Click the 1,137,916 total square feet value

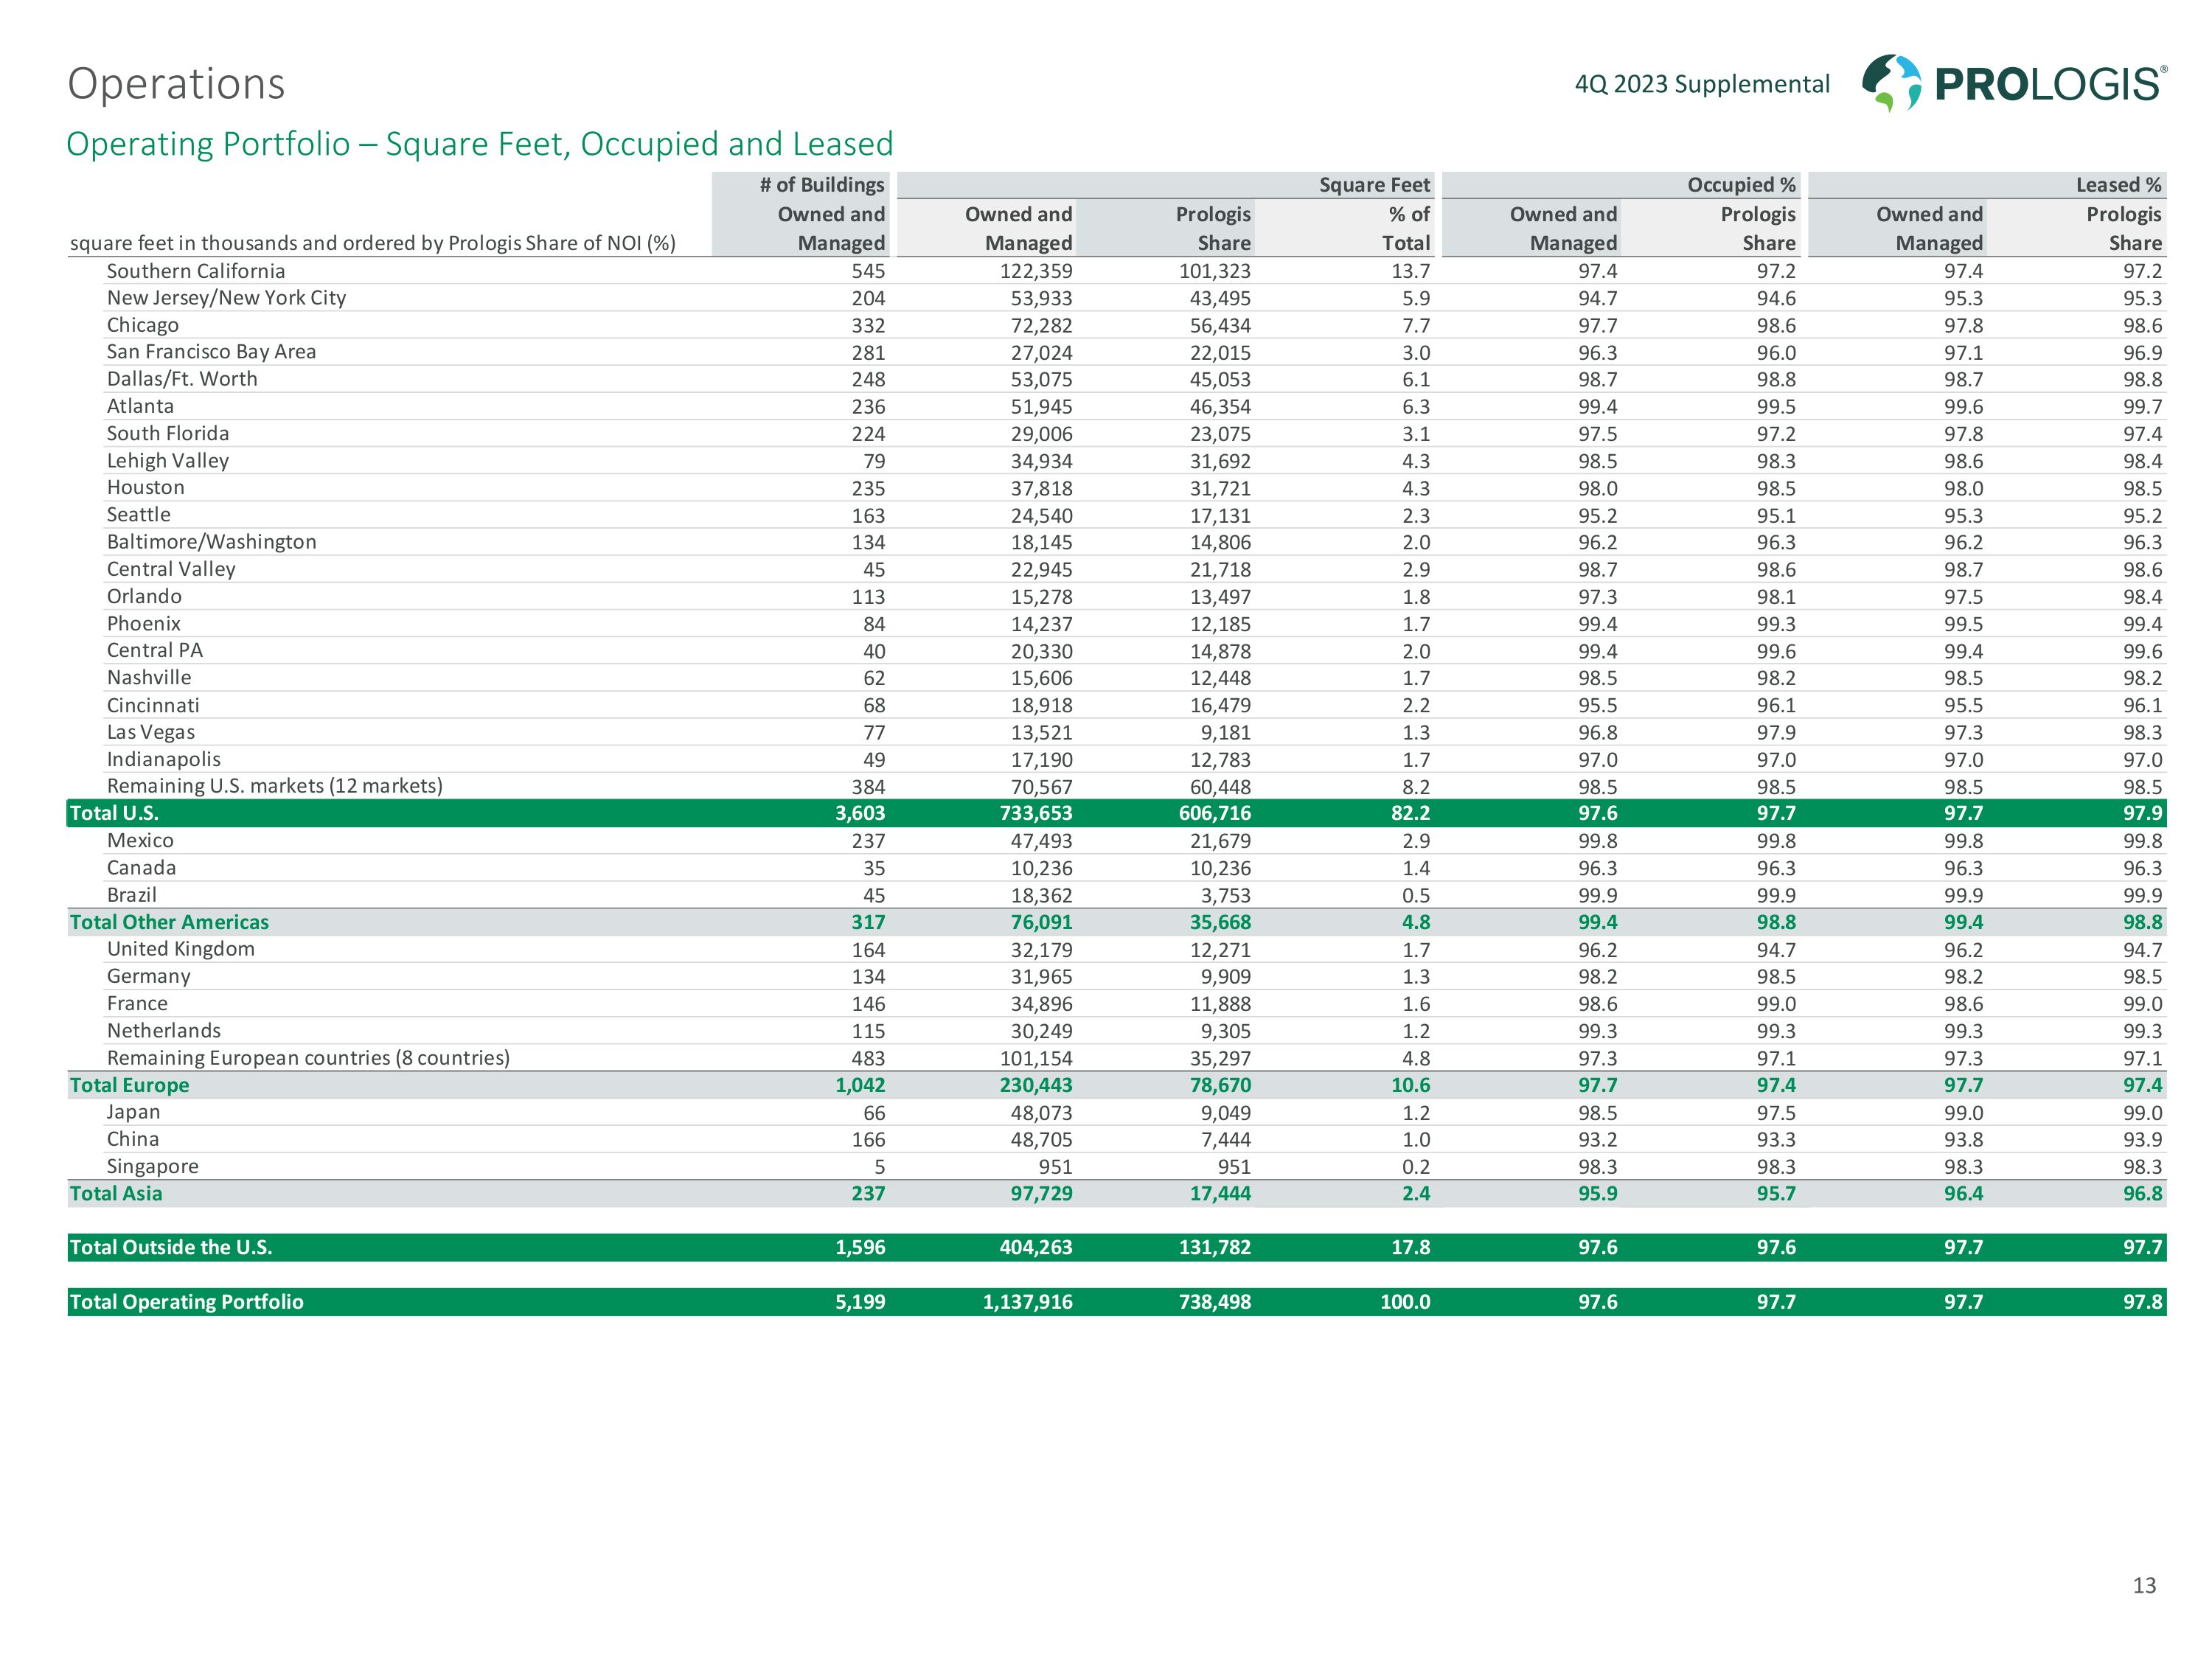[x=1027, y=1302]
